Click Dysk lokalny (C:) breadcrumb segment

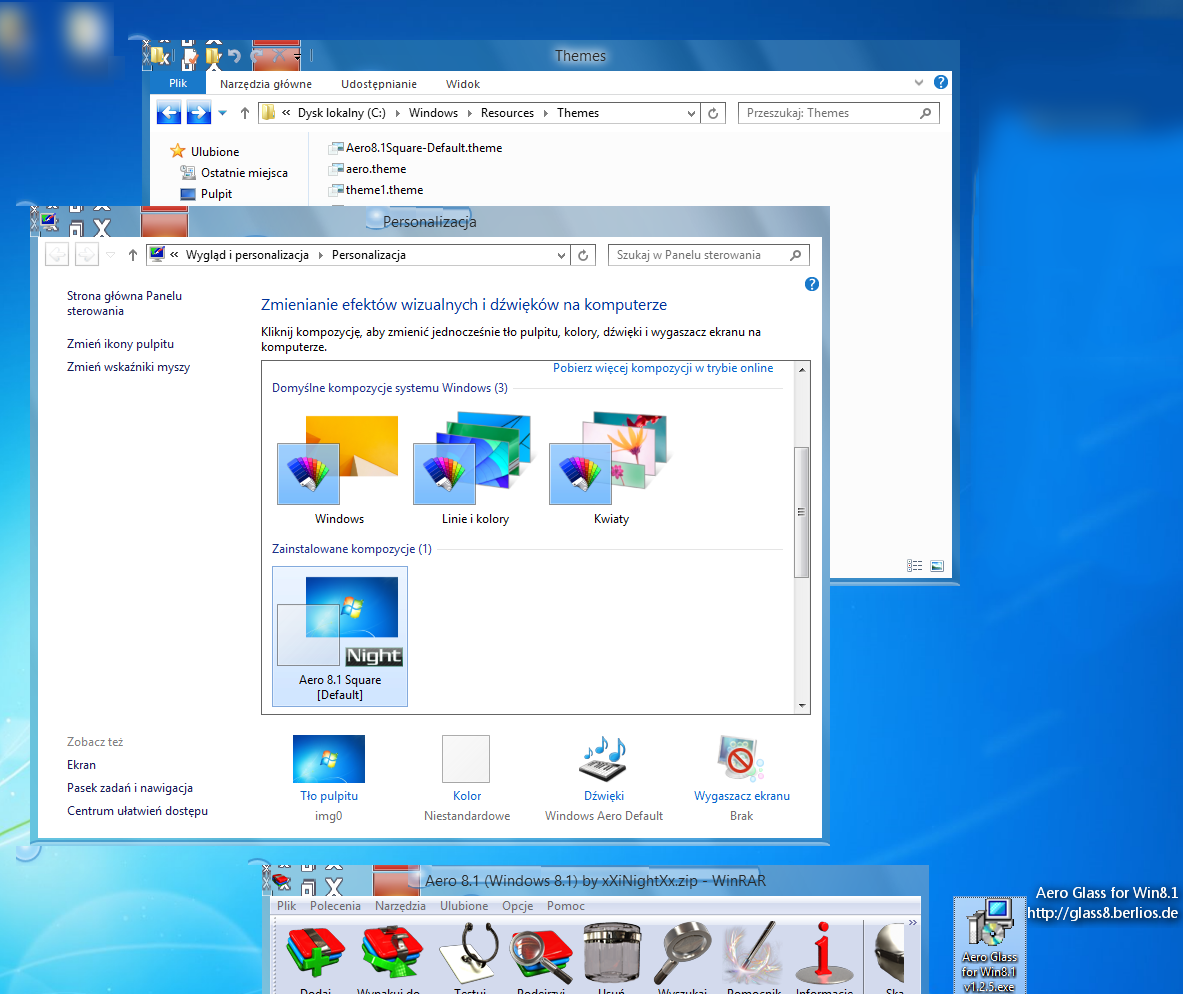tap(341, 113)
